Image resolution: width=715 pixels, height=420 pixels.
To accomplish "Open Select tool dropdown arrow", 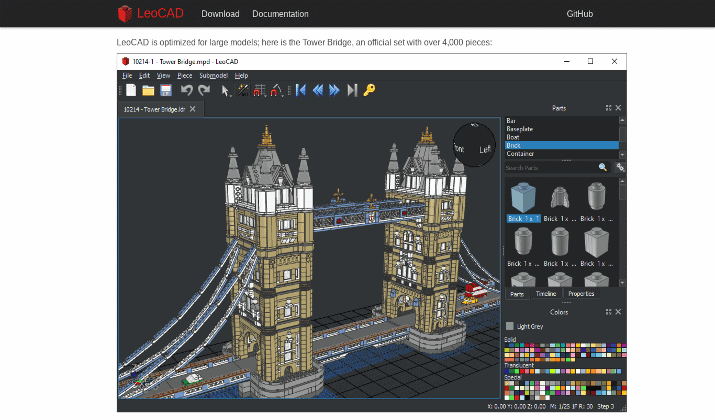I will [231, 95].
